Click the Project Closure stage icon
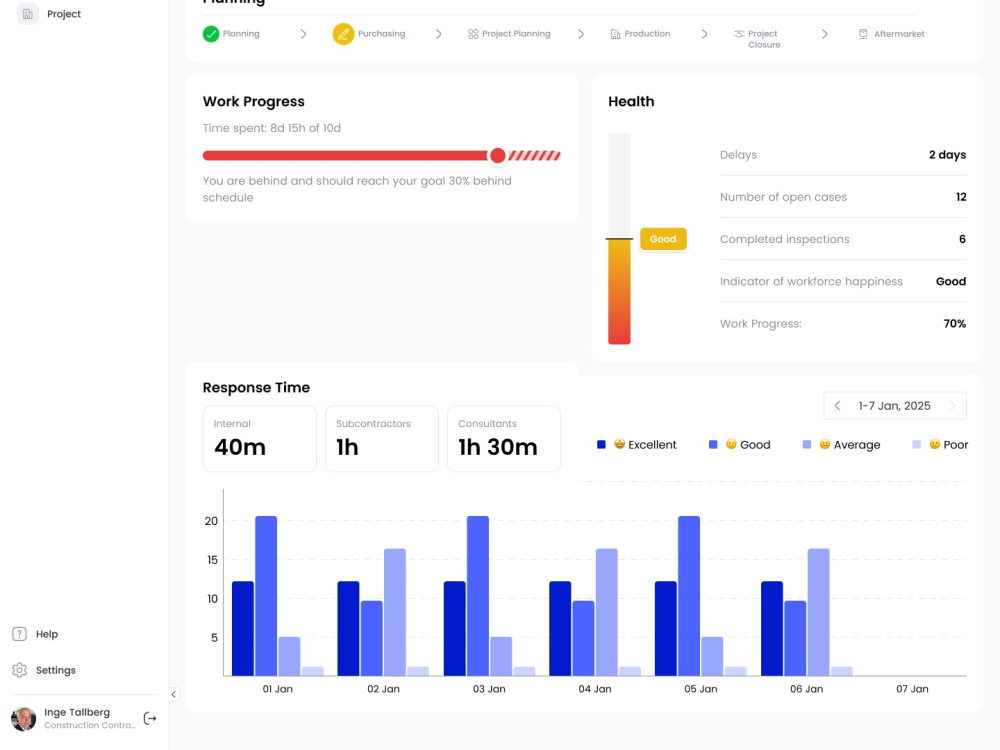The height and width of the screenshot is (750, 1000). tap(739, 34)
